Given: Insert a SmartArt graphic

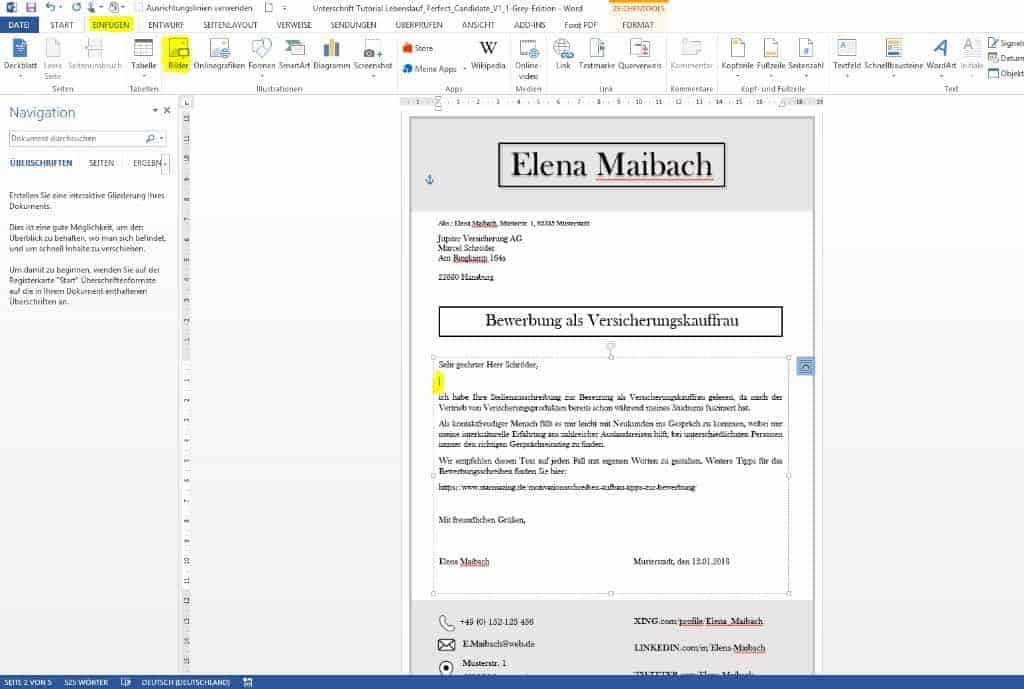Looking at the screenshot, I should [295, 54].
